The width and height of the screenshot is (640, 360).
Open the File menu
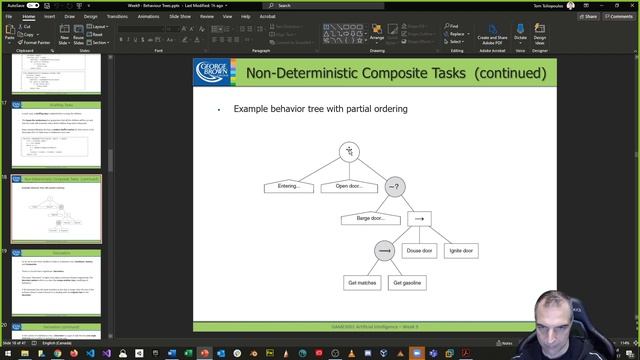pos(9,17)
